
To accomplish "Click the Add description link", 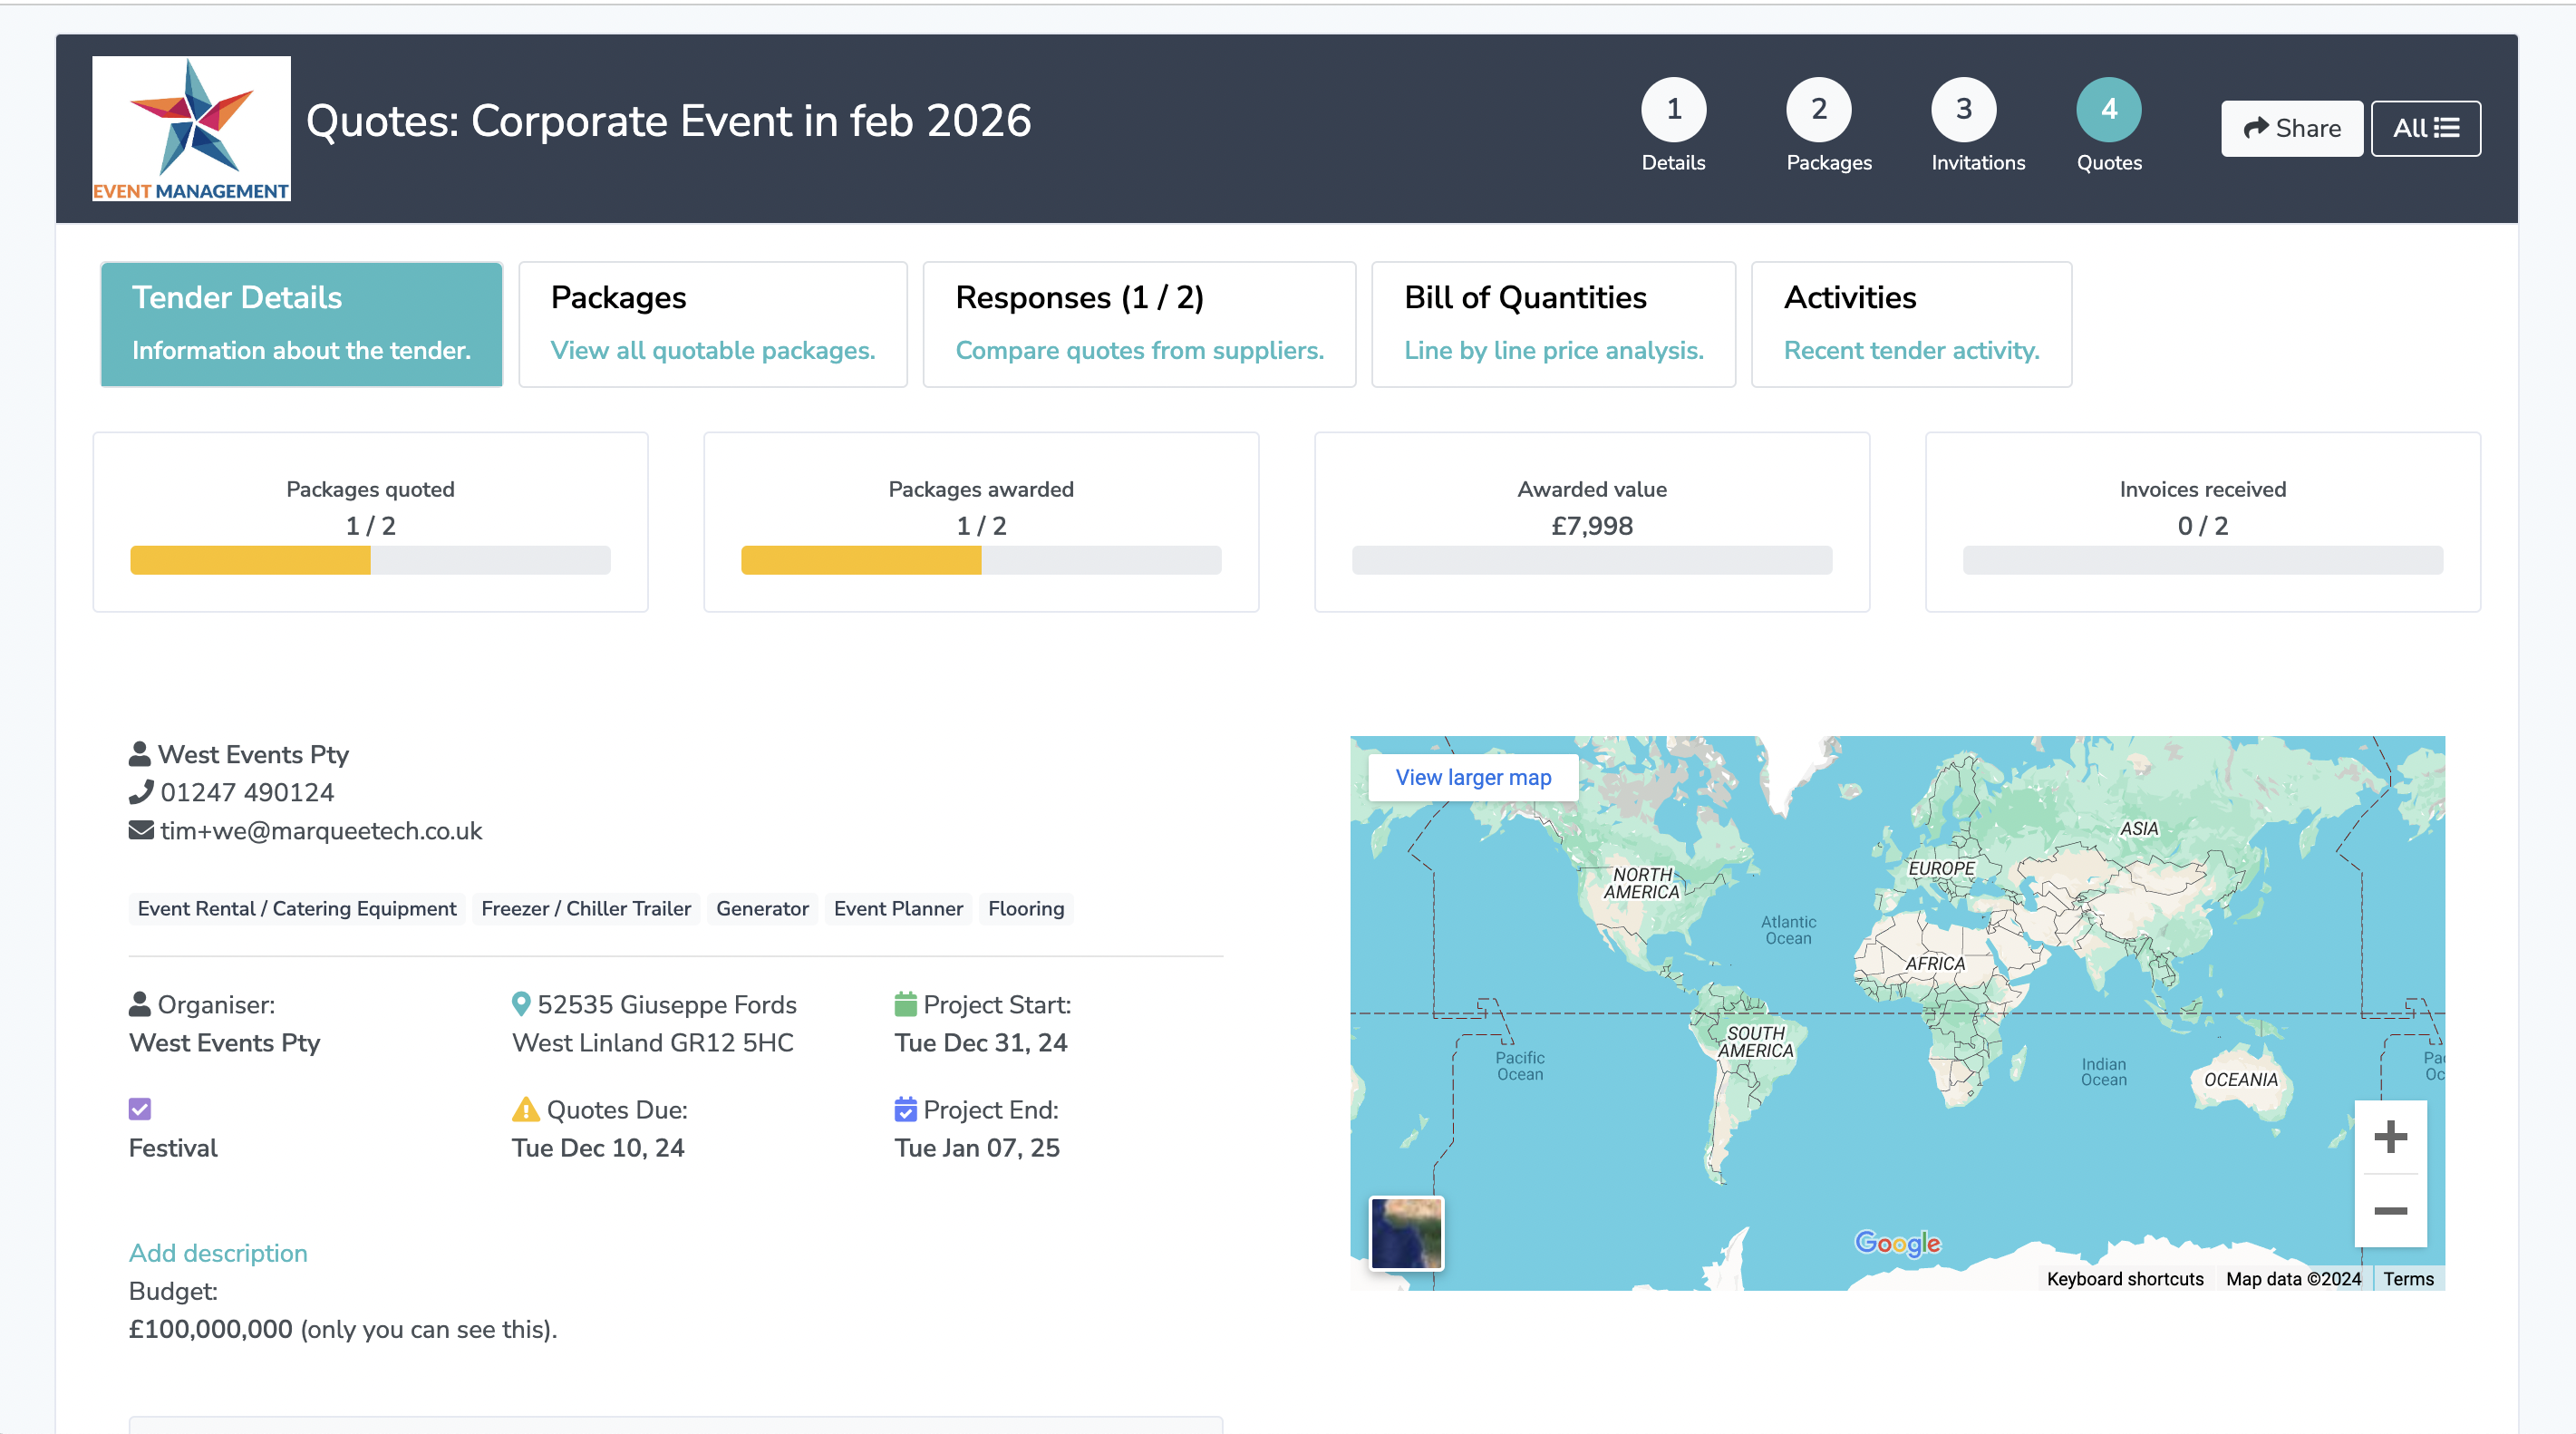I will pyautogui.click(x=218, y=1253).
